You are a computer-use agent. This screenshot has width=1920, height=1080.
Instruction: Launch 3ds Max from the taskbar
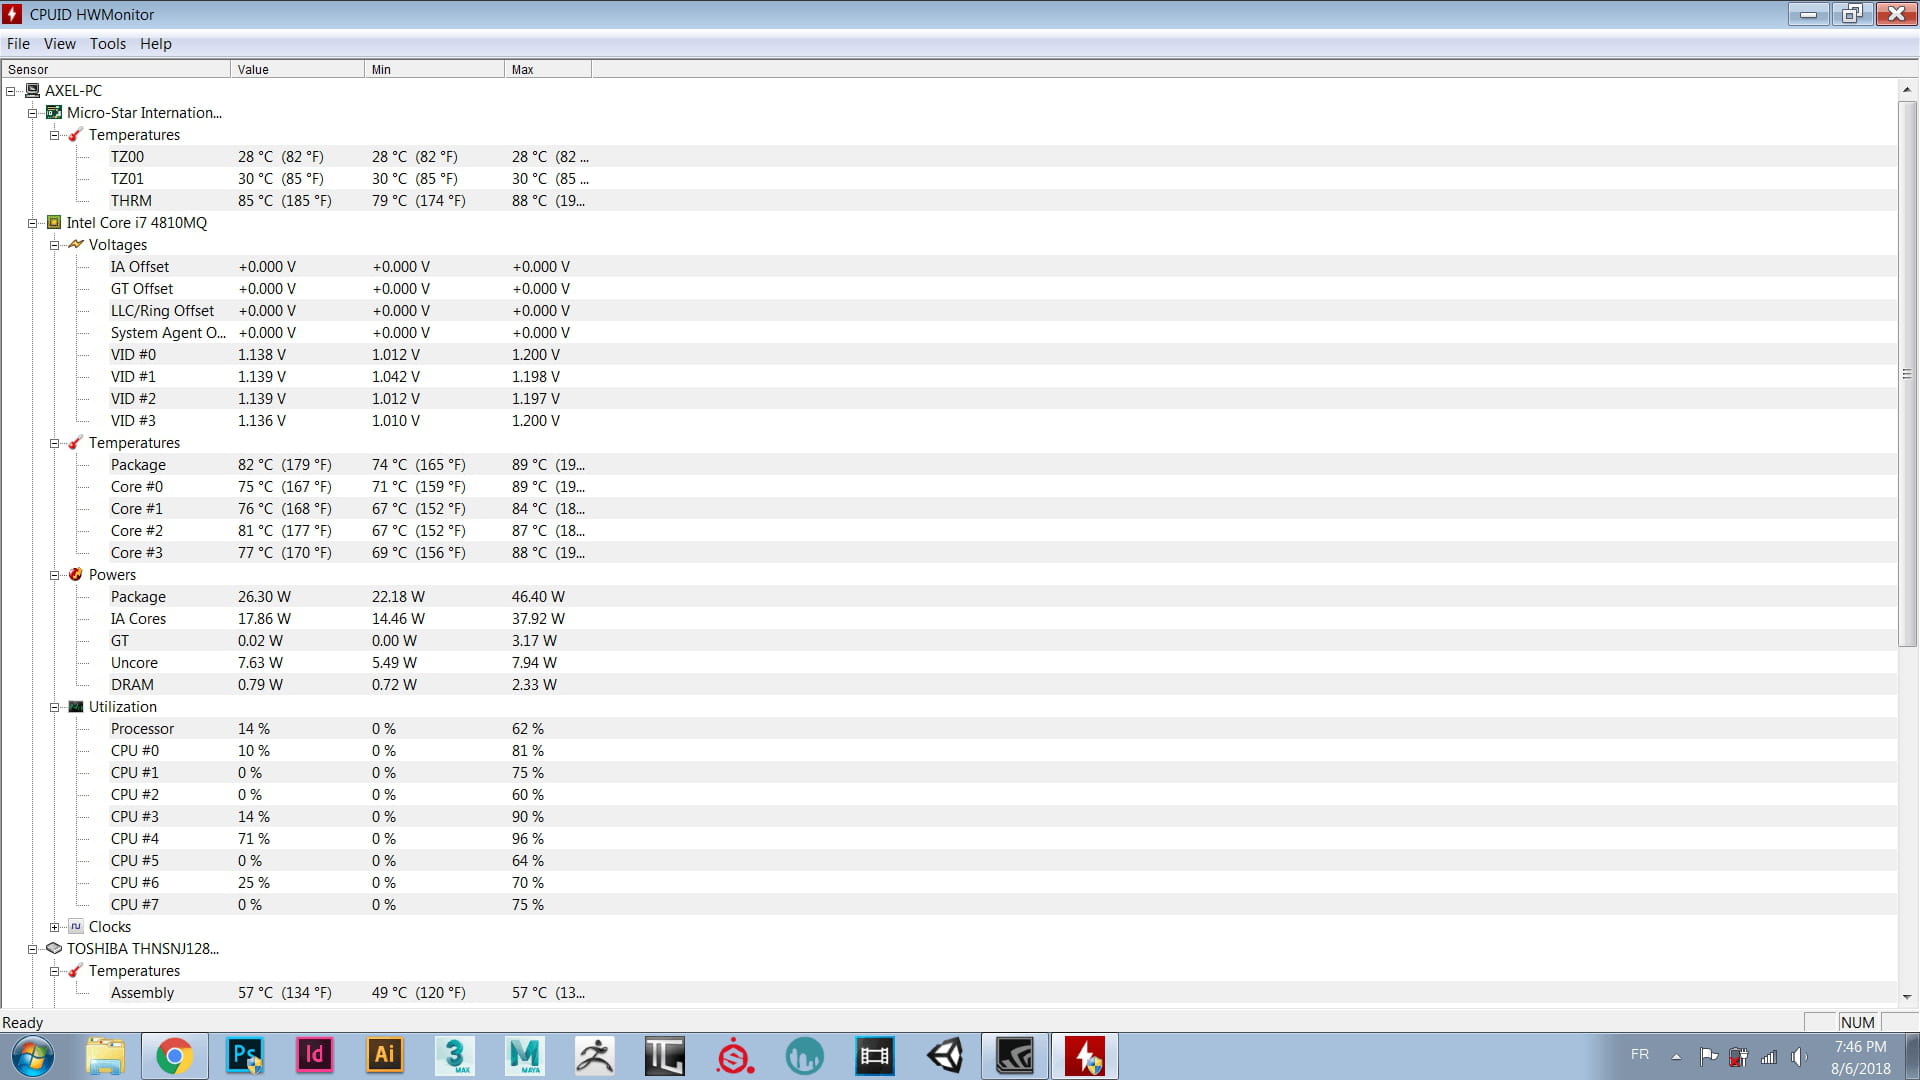point(455,1056)
